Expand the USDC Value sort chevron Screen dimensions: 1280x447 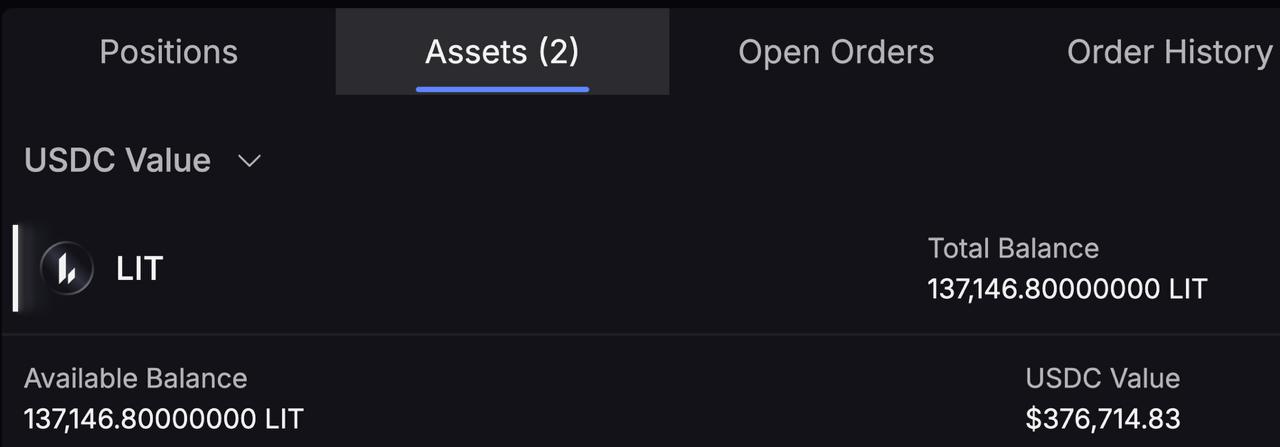pyautogui.click(x=249, y=161)
